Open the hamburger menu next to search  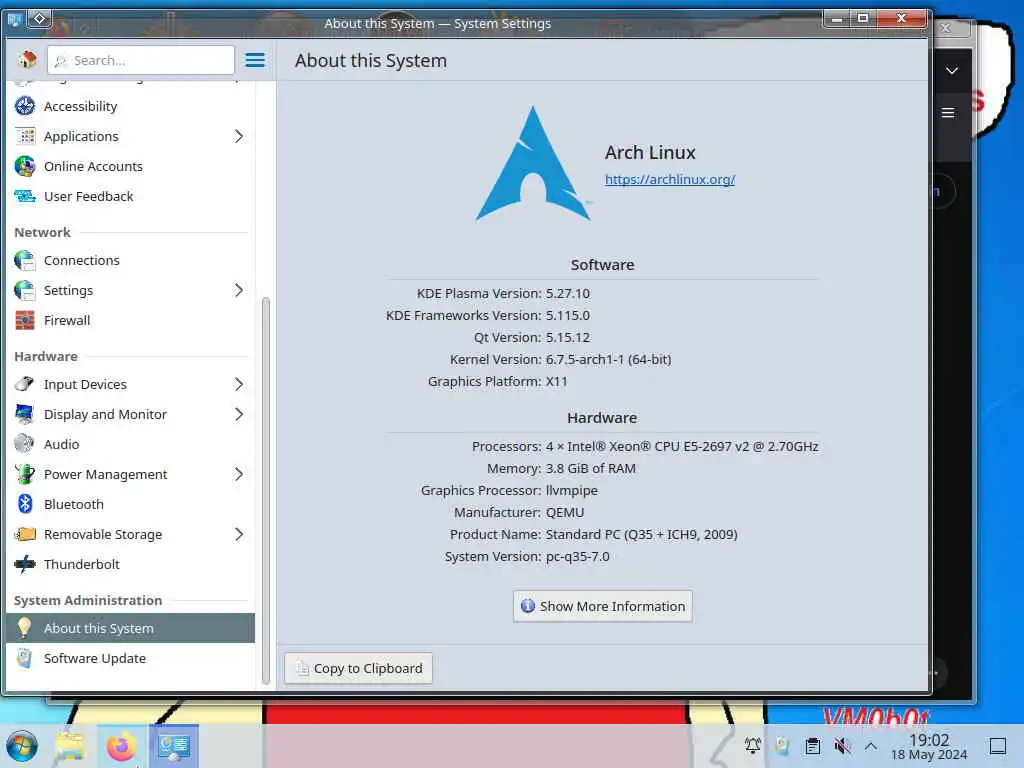[x=255, y=60]
